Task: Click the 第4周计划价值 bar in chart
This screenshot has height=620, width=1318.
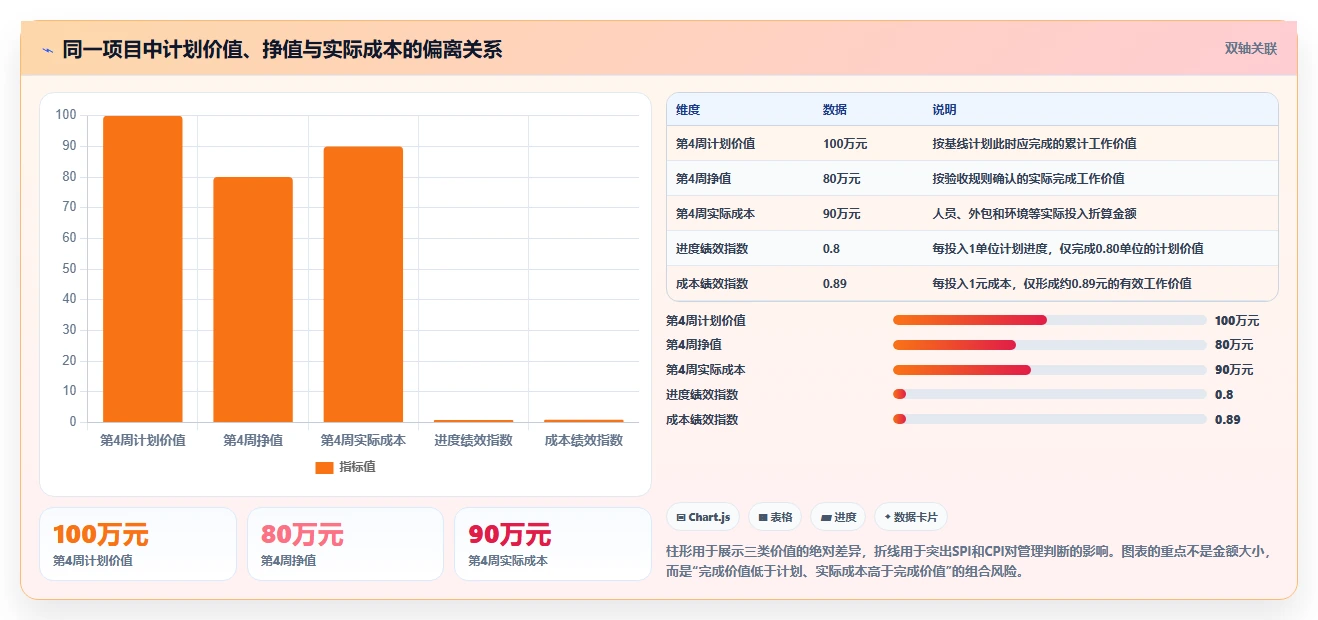Action: [x=143, y=269]
